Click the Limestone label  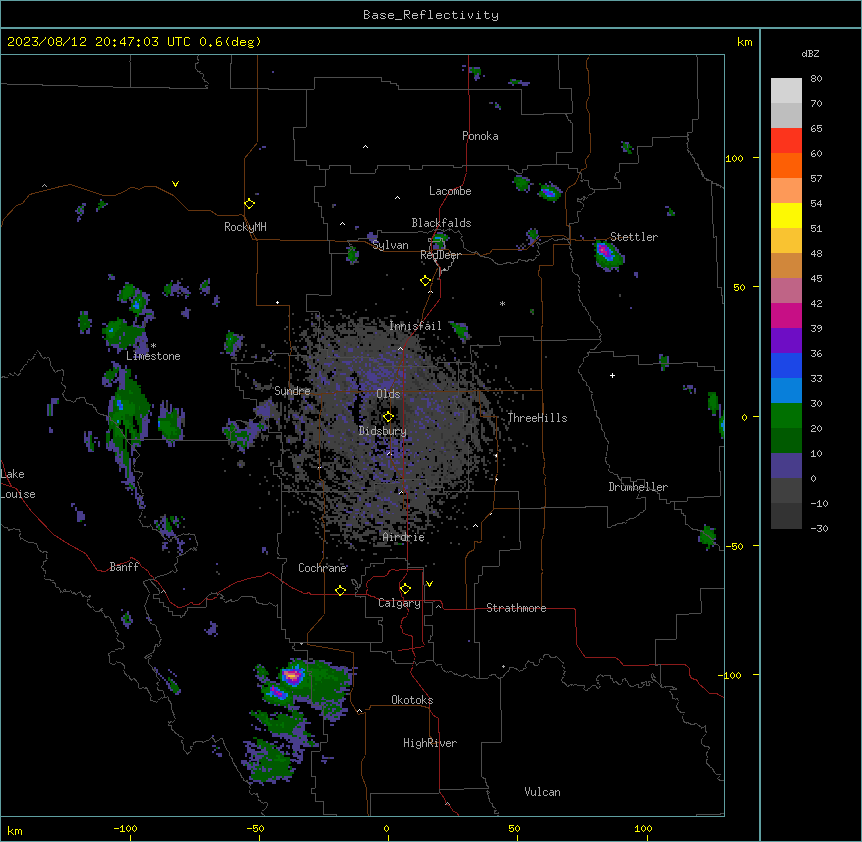click(153, 356)
